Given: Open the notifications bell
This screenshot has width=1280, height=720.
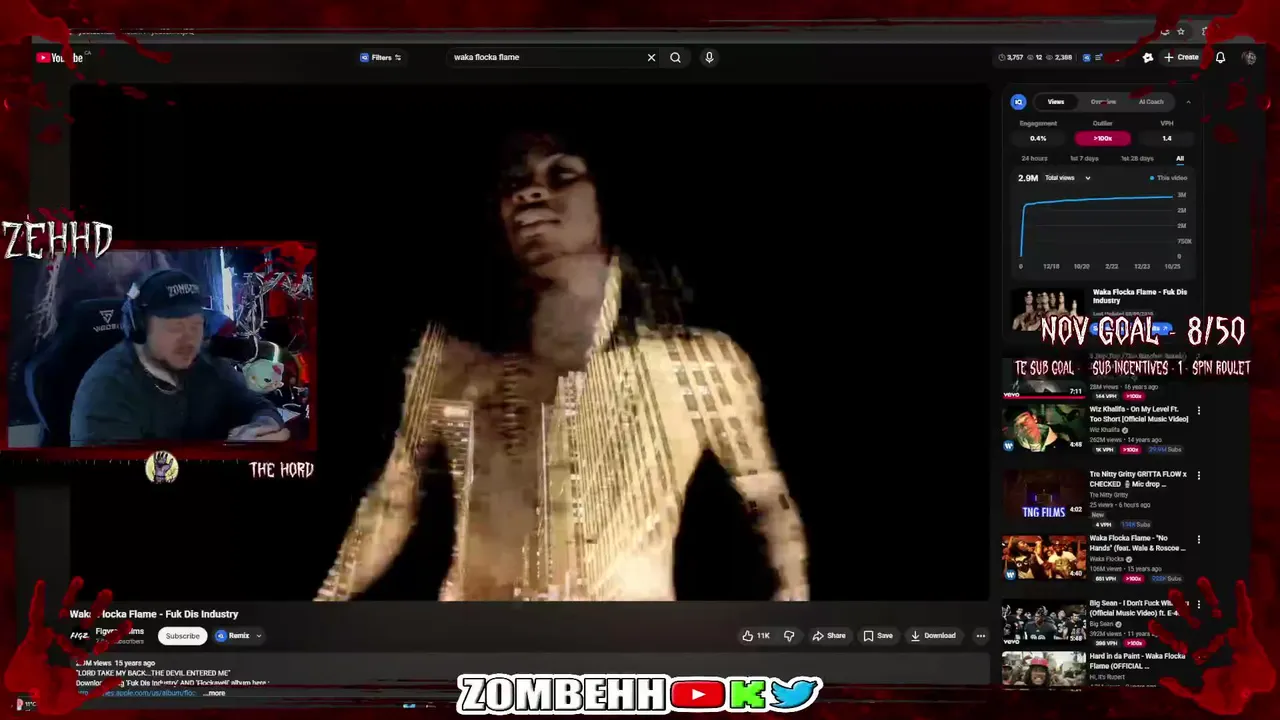Looking at the screenshot, I should tap(1220, 57).
